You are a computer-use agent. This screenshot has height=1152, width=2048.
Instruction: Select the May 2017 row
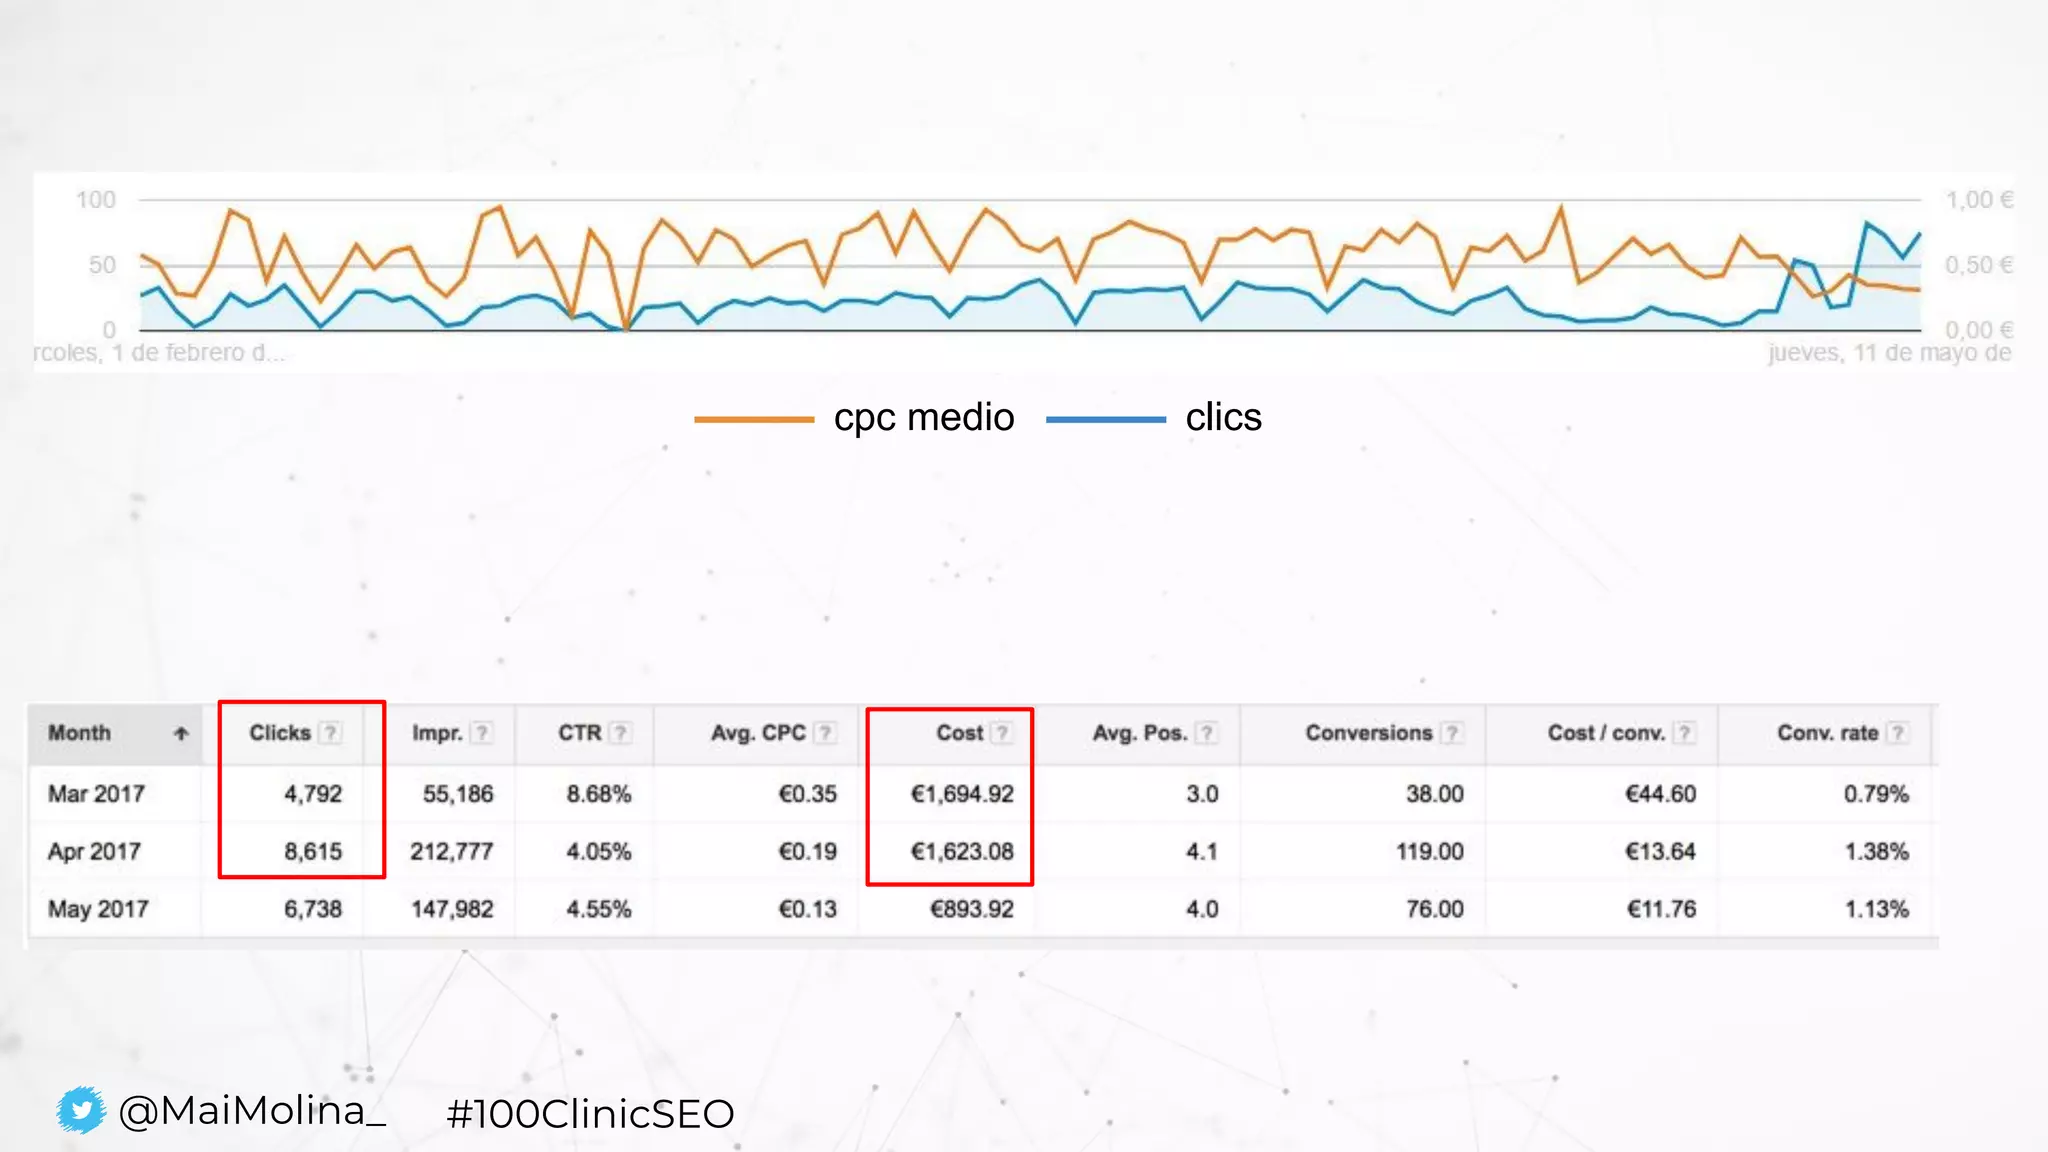click(97, 909)
